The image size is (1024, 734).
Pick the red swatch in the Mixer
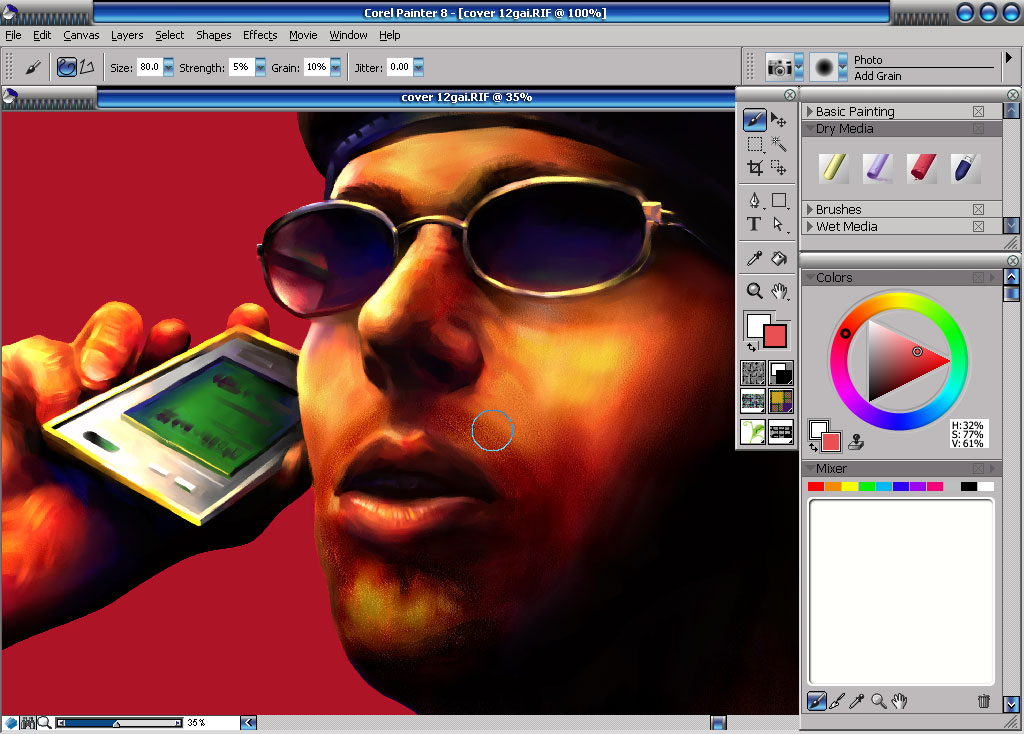point(816,487)
